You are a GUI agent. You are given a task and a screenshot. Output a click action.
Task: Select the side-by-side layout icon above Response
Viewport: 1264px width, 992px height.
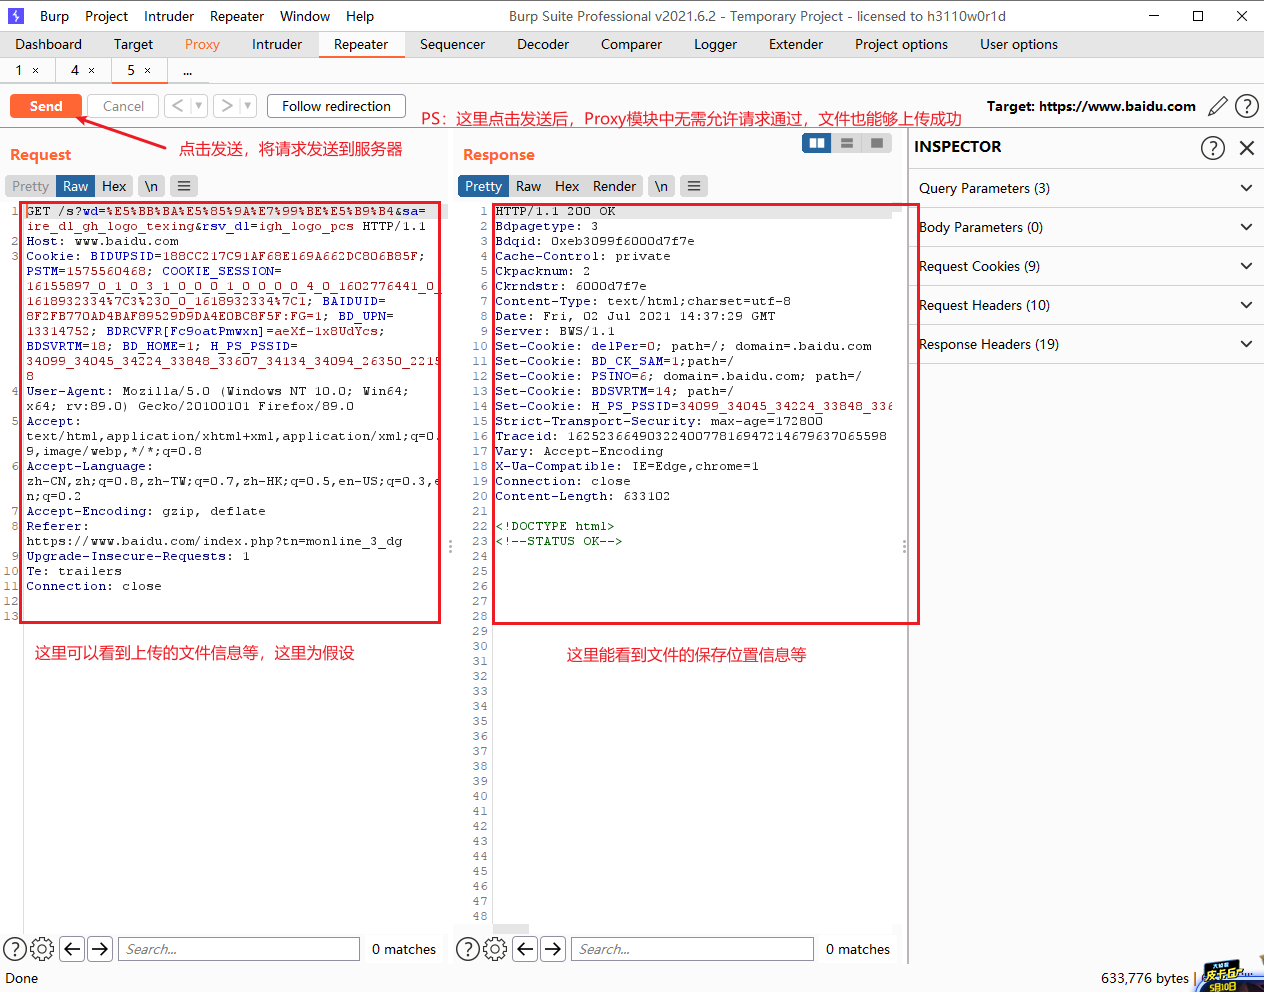click(816, 143)
